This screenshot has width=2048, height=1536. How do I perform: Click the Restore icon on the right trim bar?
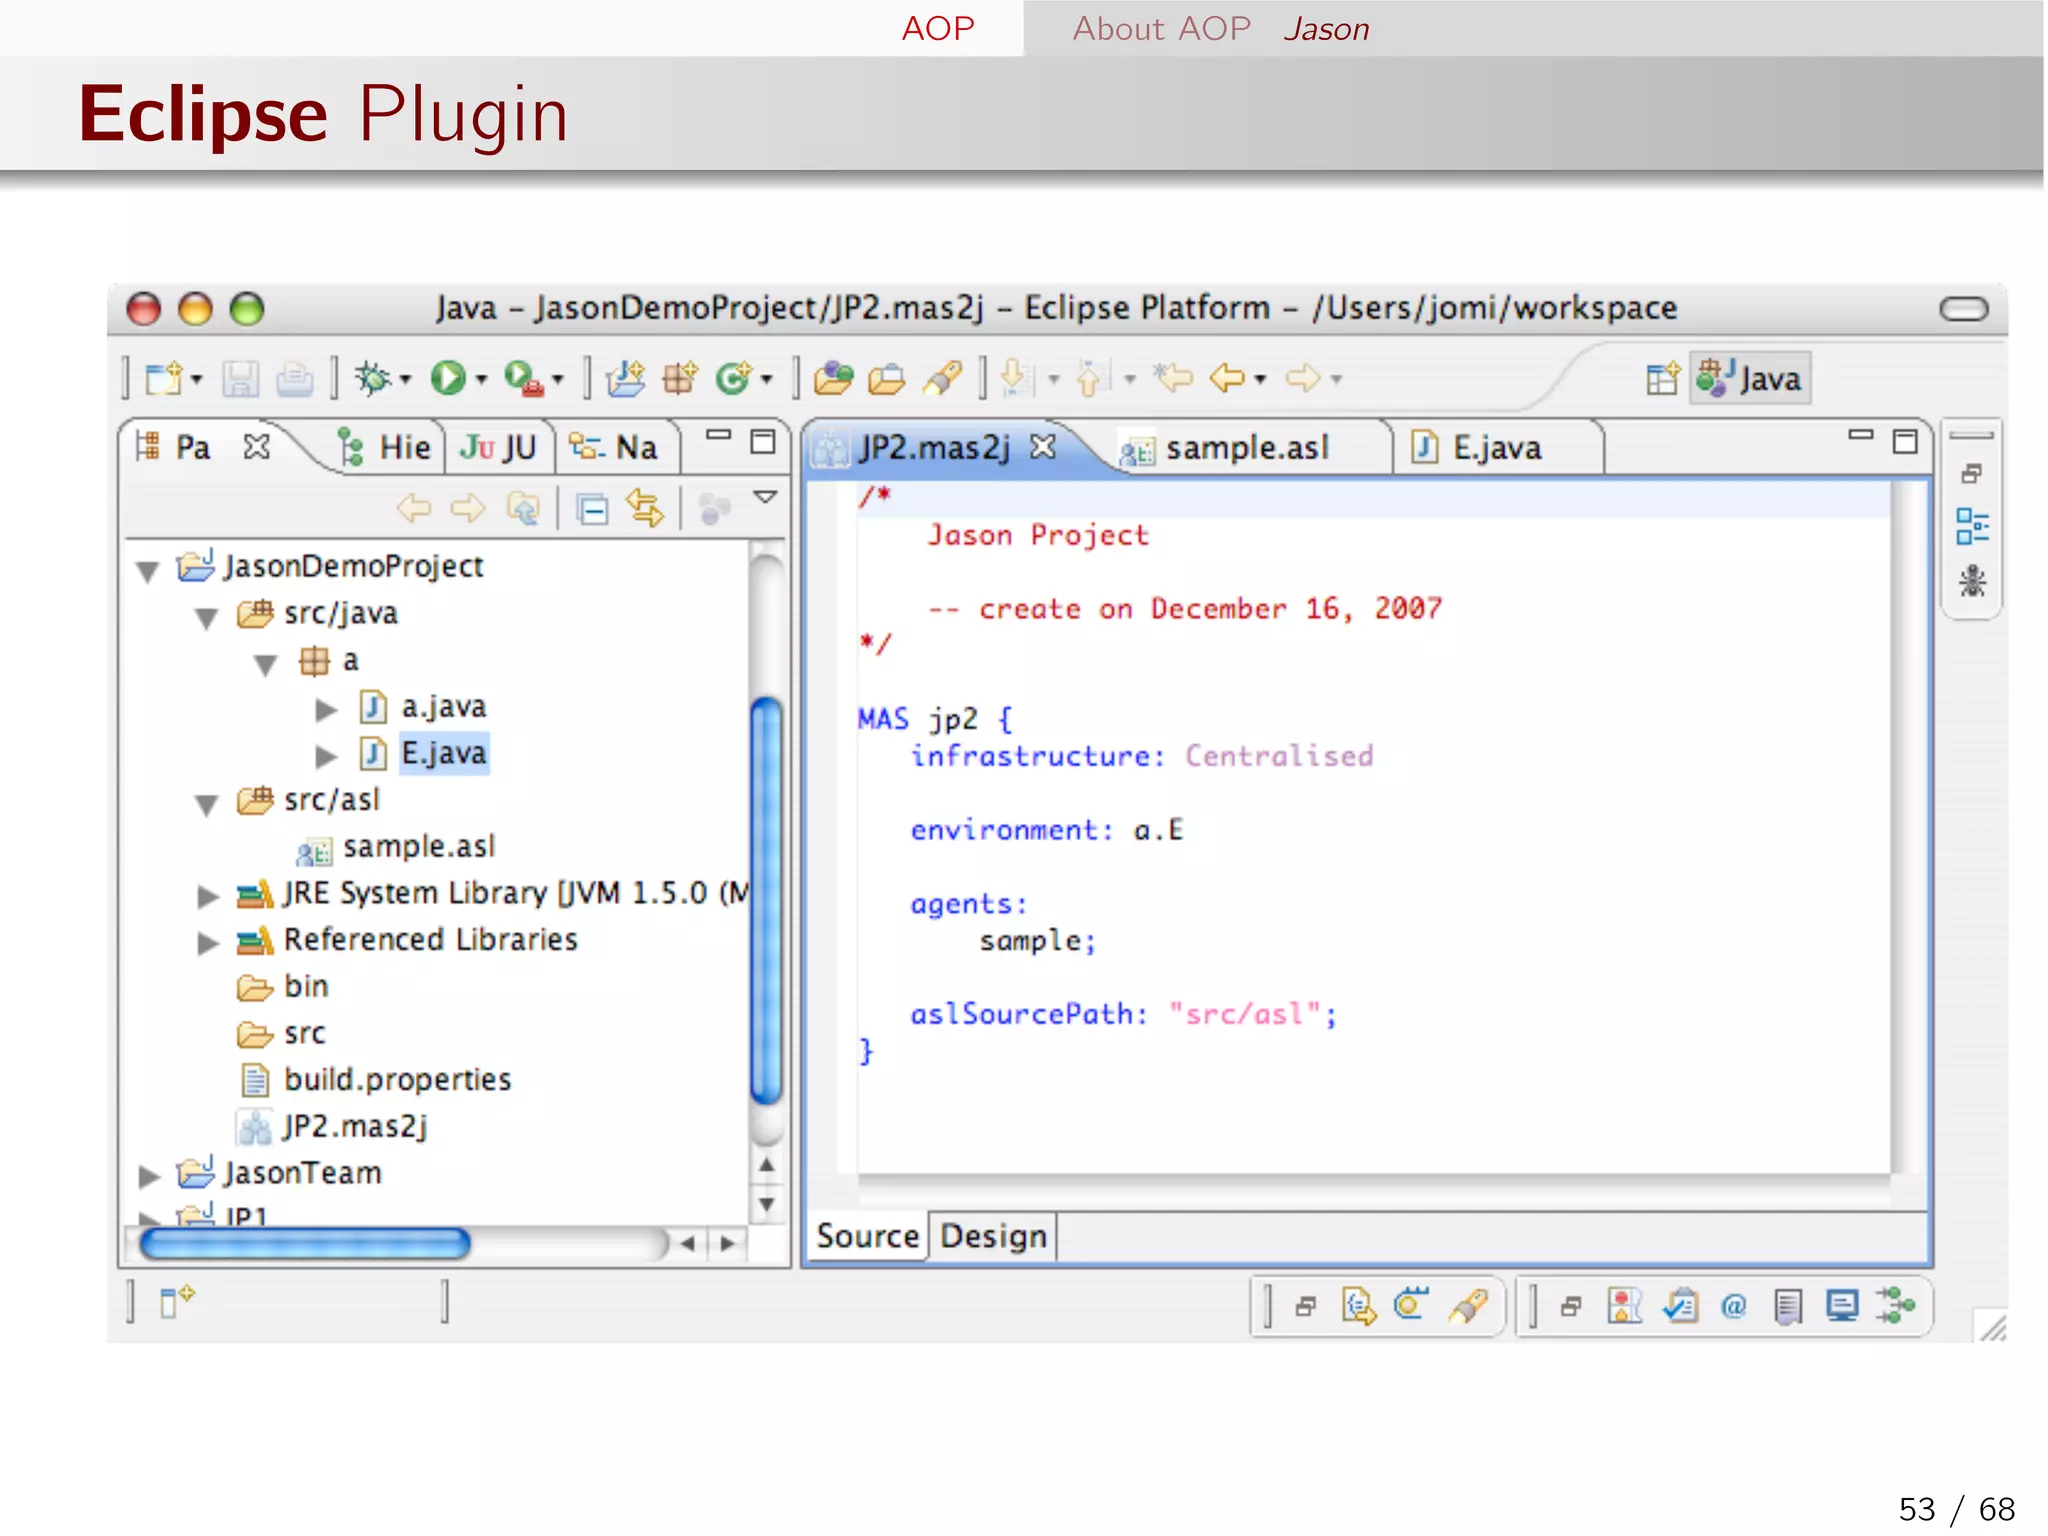(x=1972, y=474)
